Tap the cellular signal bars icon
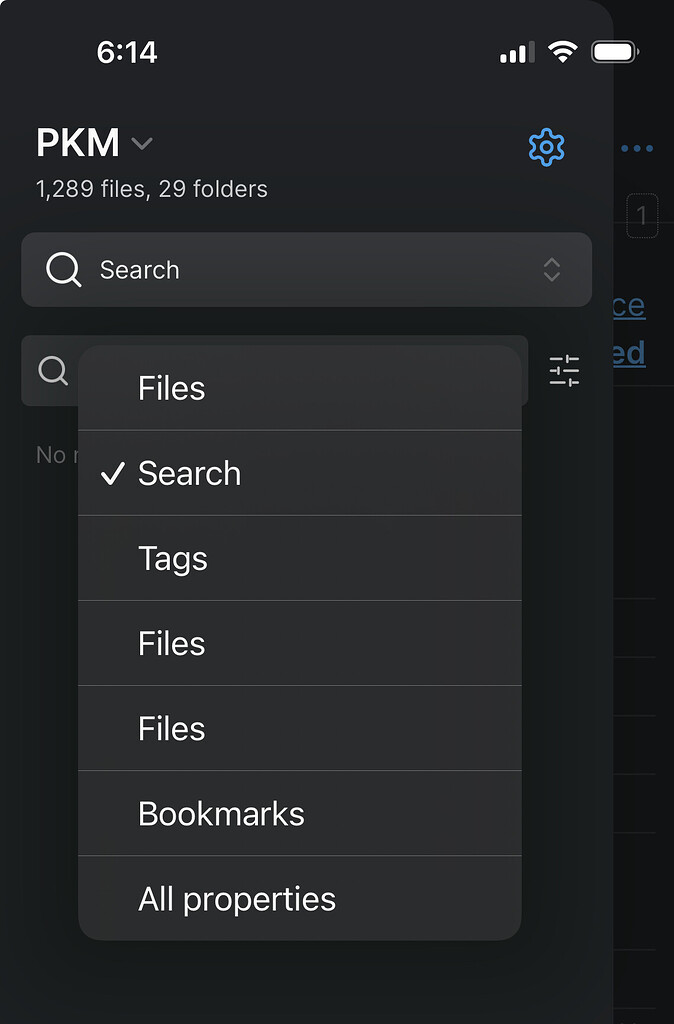Image resolution: width=674 pixels, height=1024 pixels. [x=516, y=52]
